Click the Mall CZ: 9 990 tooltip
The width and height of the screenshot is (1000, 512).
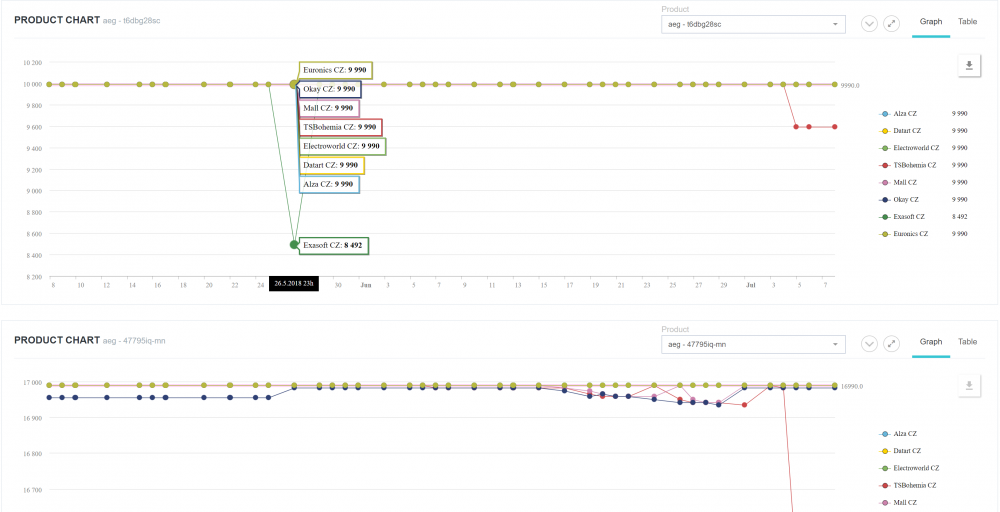click(329, 108)
